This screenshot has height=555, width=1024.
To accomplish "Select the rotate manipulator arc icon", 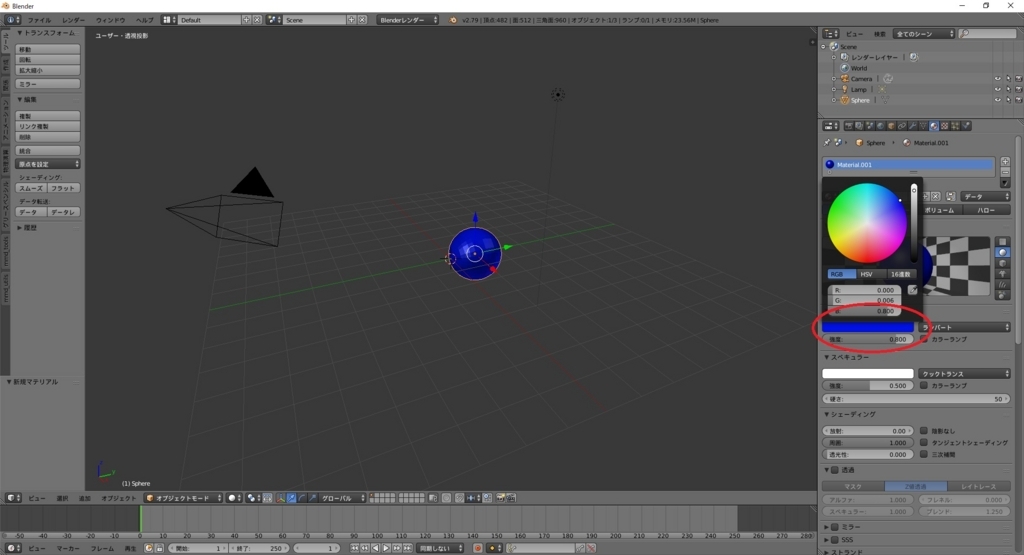I will pos(302,498).
